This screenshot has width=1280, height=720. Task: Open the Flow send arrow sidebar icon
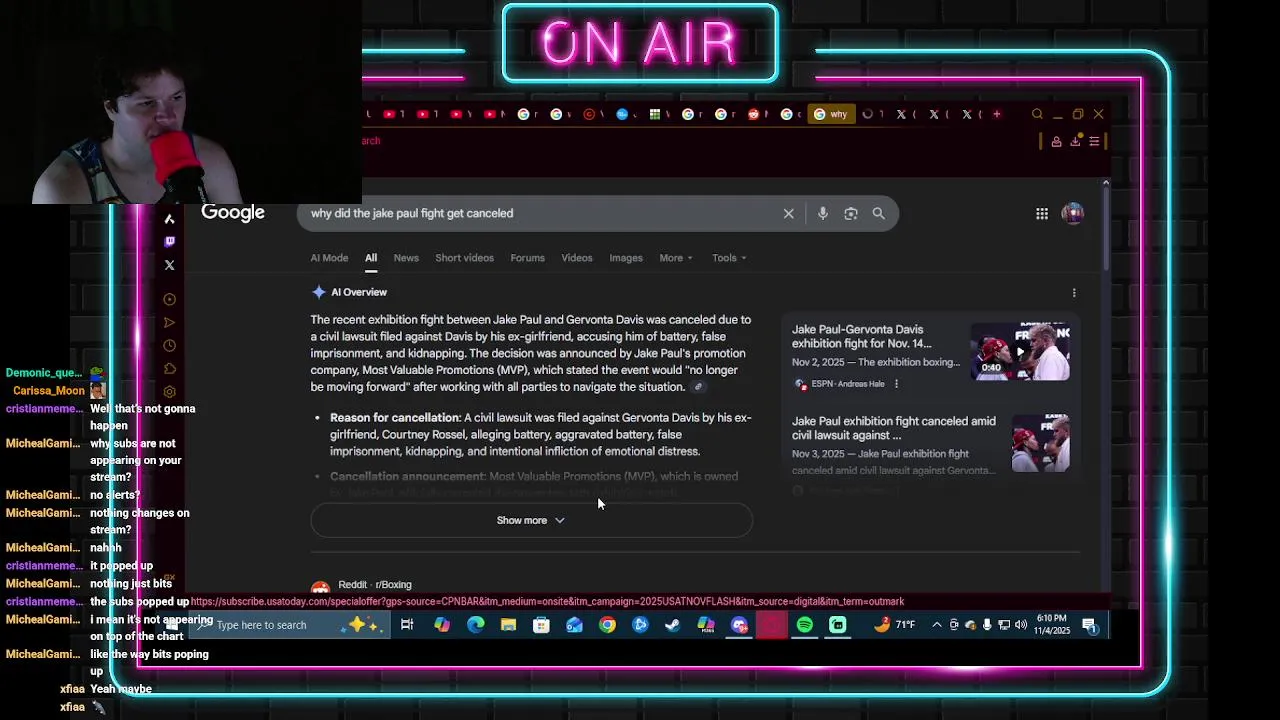coord(169,322)
